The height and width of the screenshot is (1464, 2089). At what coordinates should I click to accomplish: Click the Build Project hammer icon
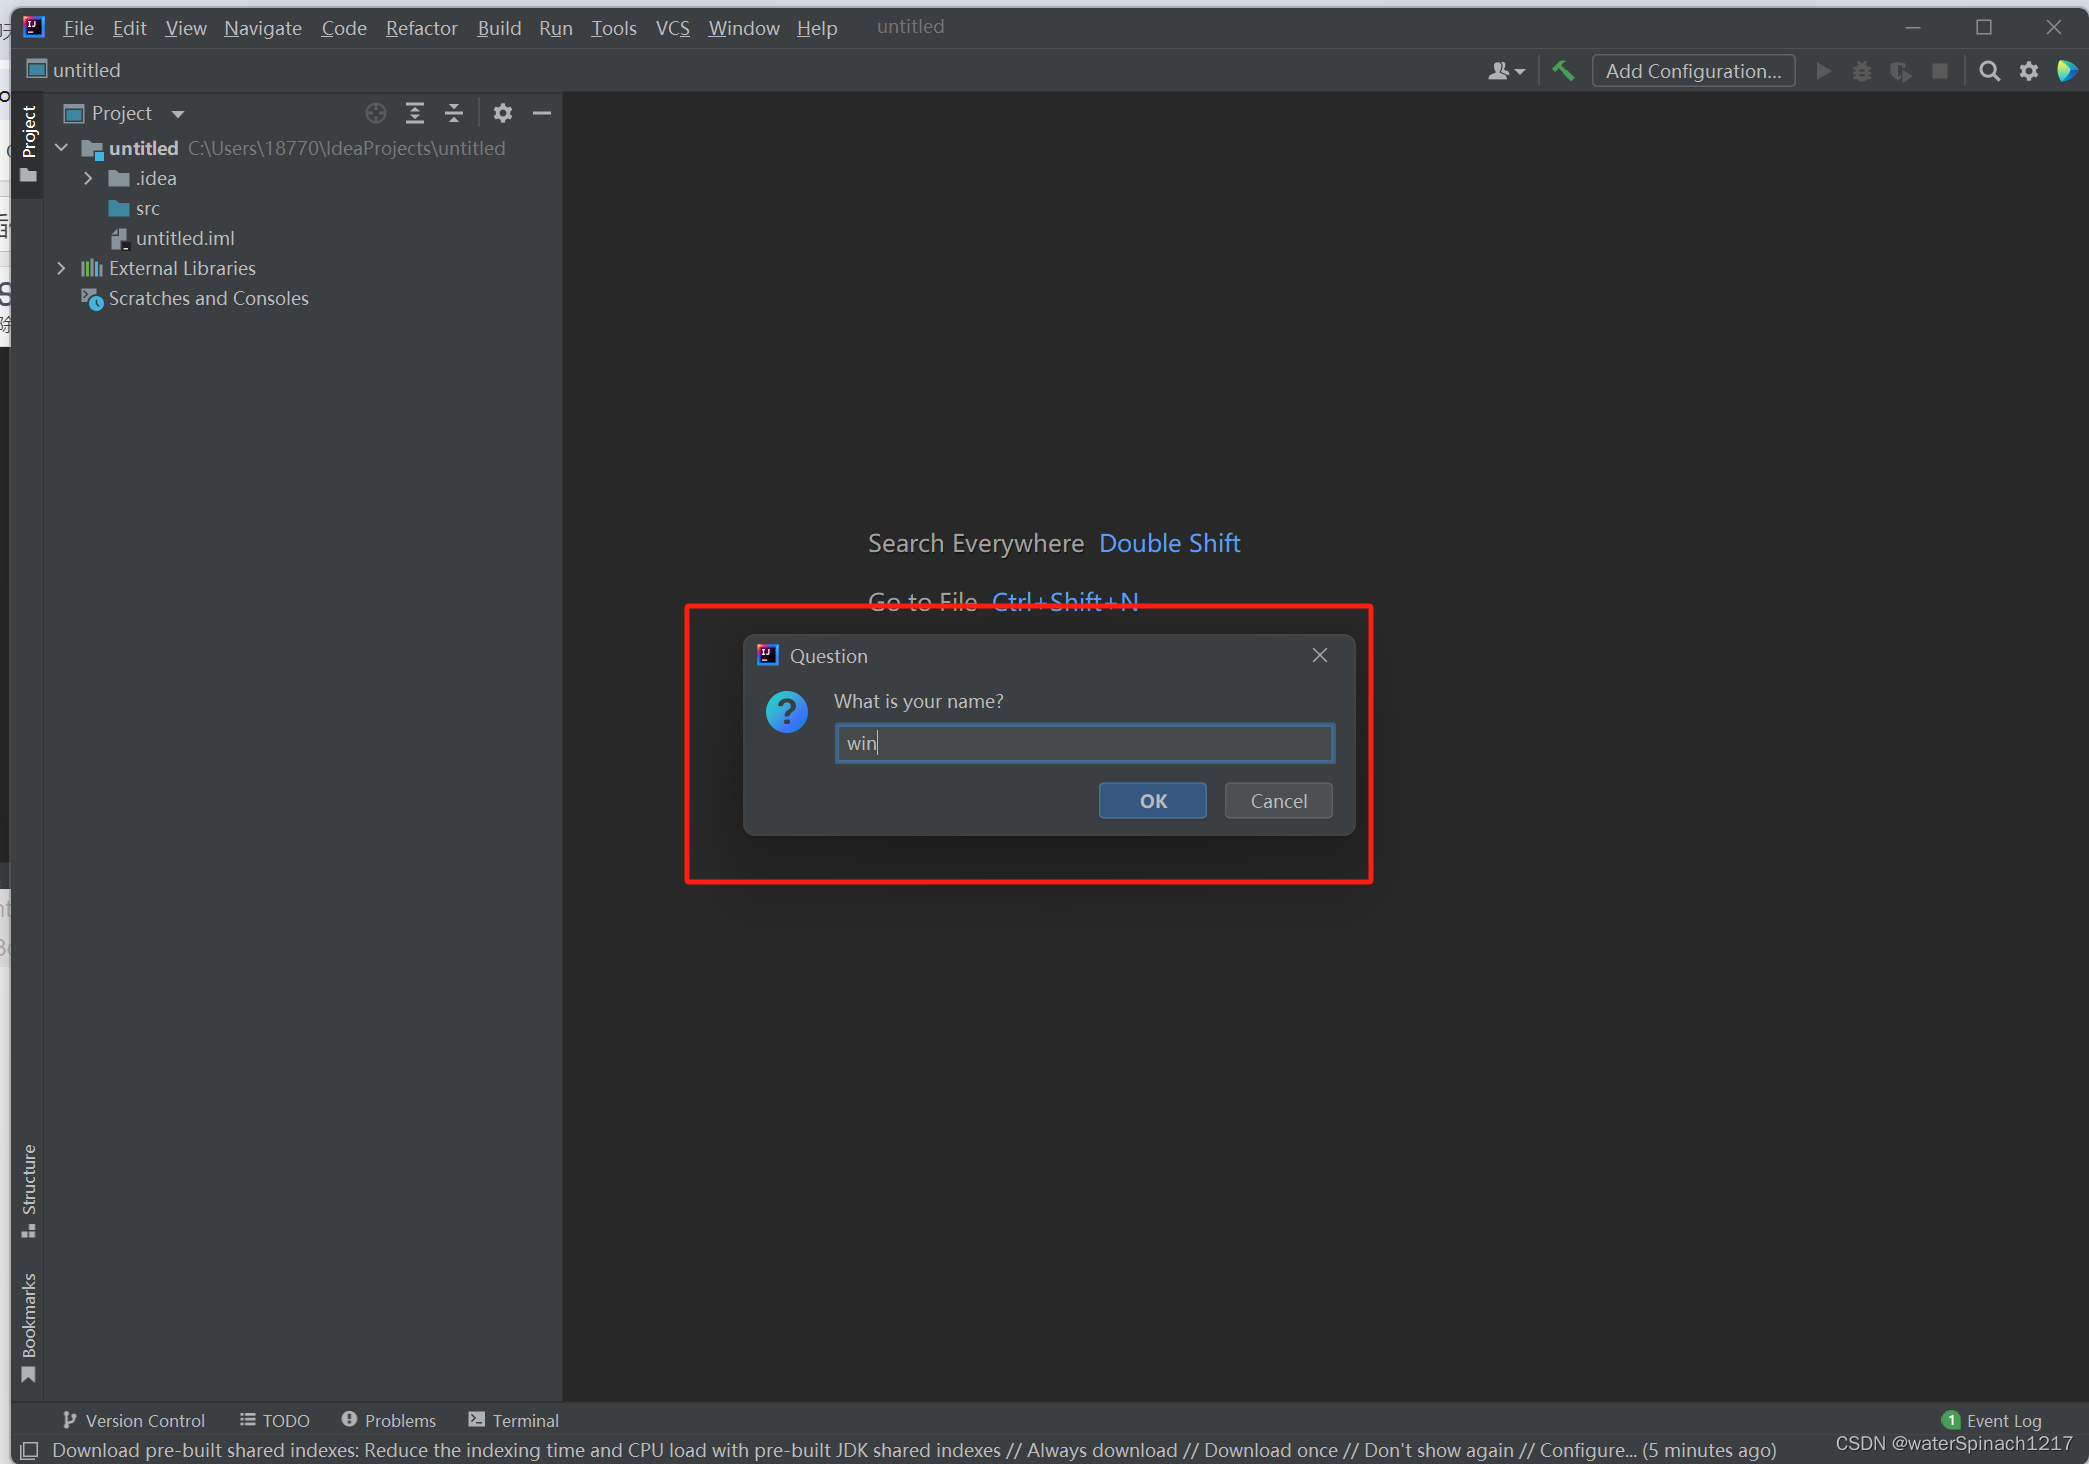(1562, 71)
